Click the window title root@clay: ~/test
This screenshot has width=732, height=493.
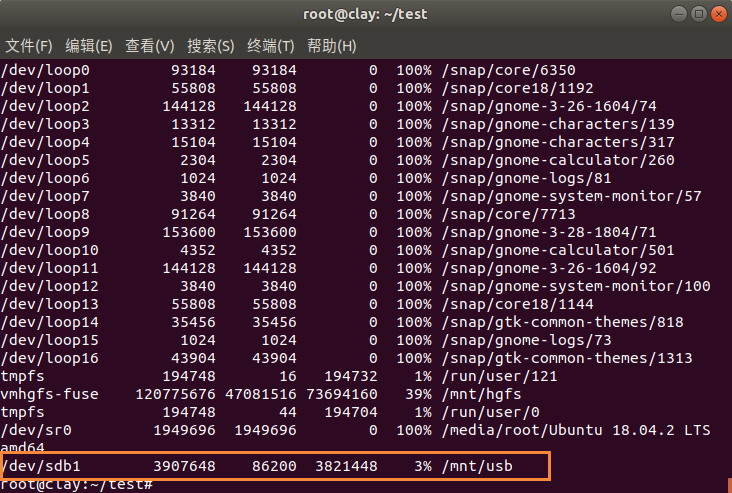tap(365, 14)
